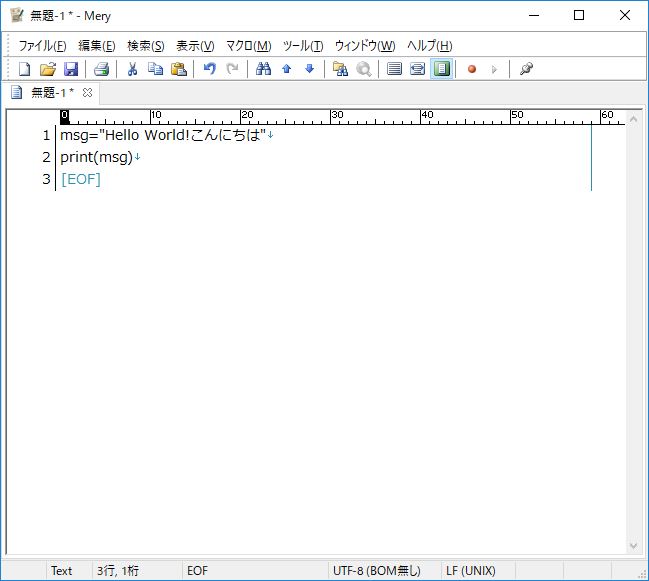Image resolution: width=649 pixels, height=581 pixels.
Task: Open a file using the folder icon
Action: click(48, 69)
